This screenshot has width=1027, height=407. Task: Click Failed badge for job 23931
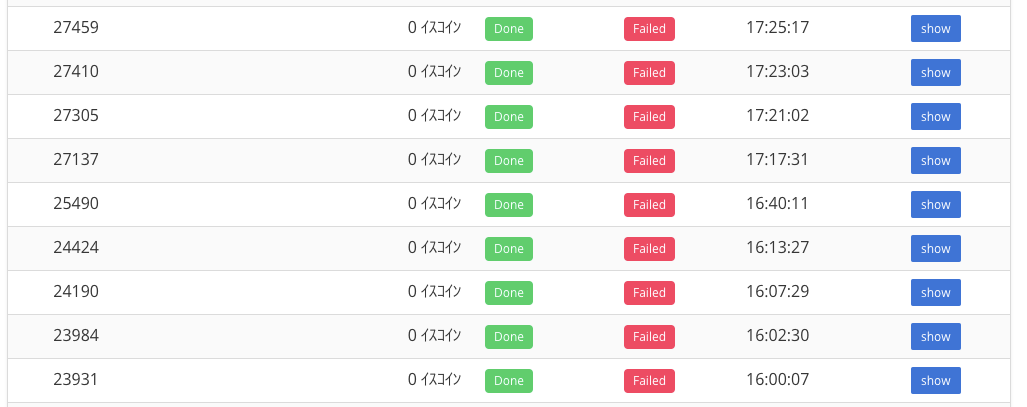[x=649, y=380]
